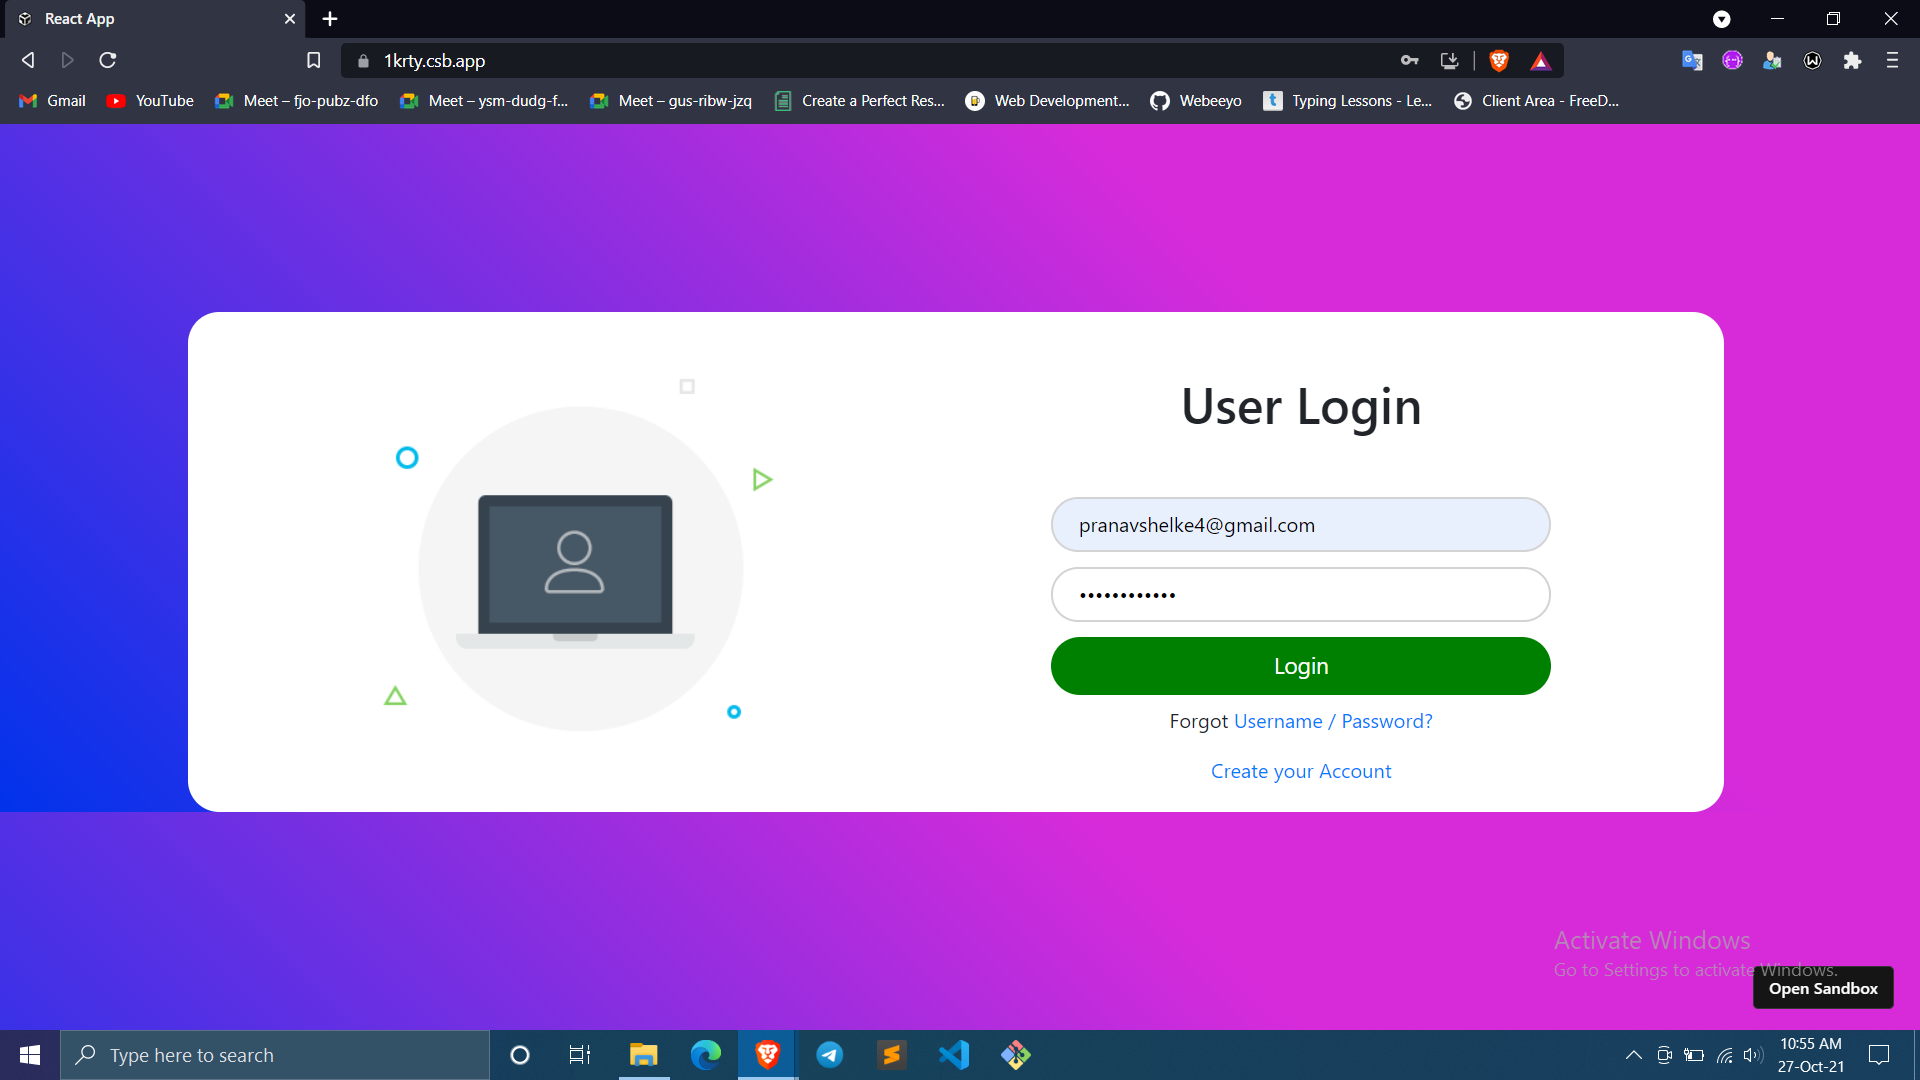The width and height of the screenshot is (1920, 1080).
Task: Click the Open Sandbox button
Action: tap(1822, 987)
